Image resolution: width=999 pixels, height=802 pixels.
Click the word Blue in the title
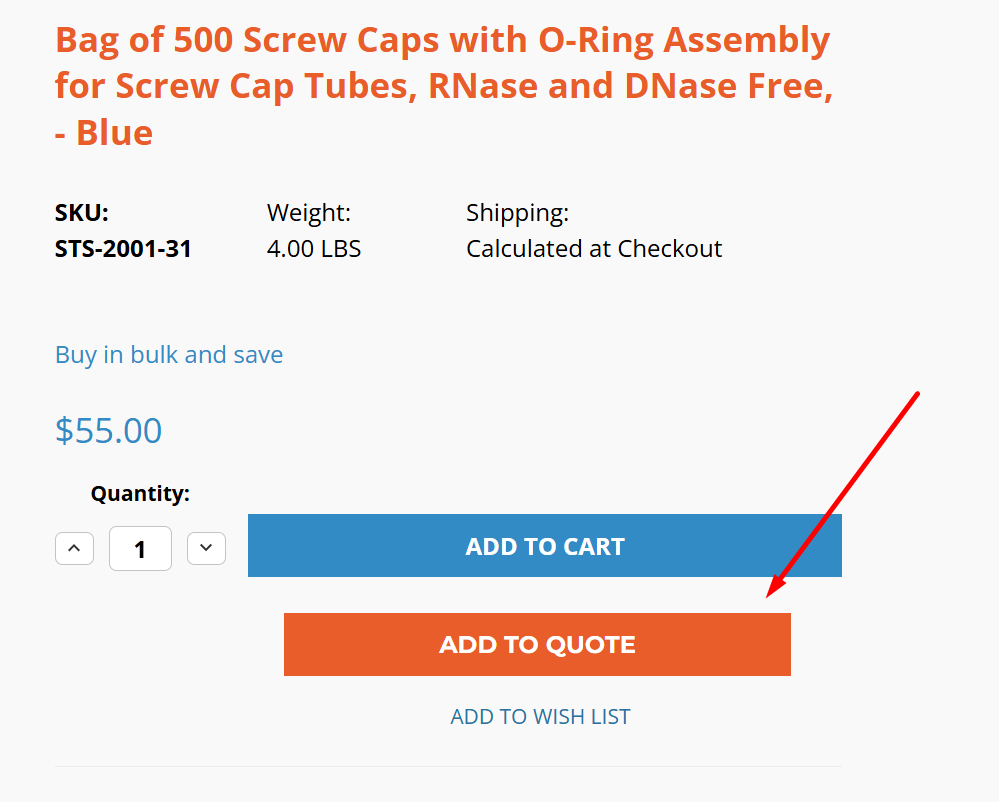[x=115, y=133]
